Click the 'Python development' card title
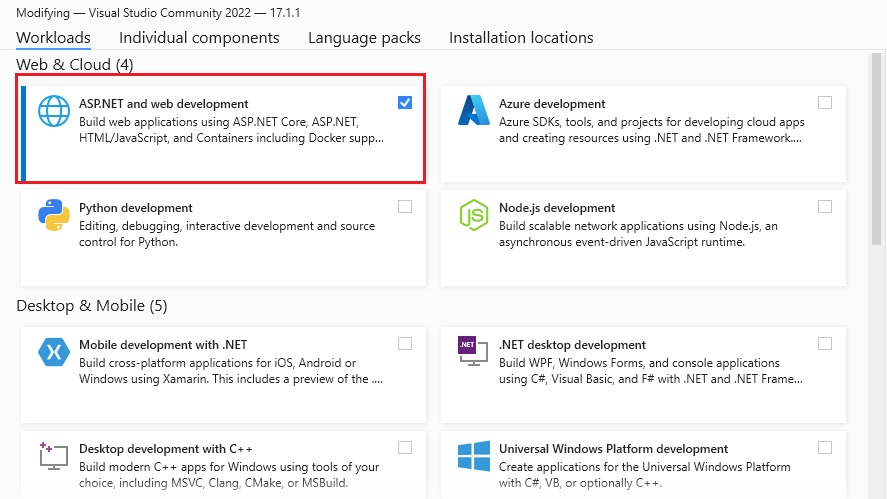The width and height of the screenshot is (887, 499). 136,208
